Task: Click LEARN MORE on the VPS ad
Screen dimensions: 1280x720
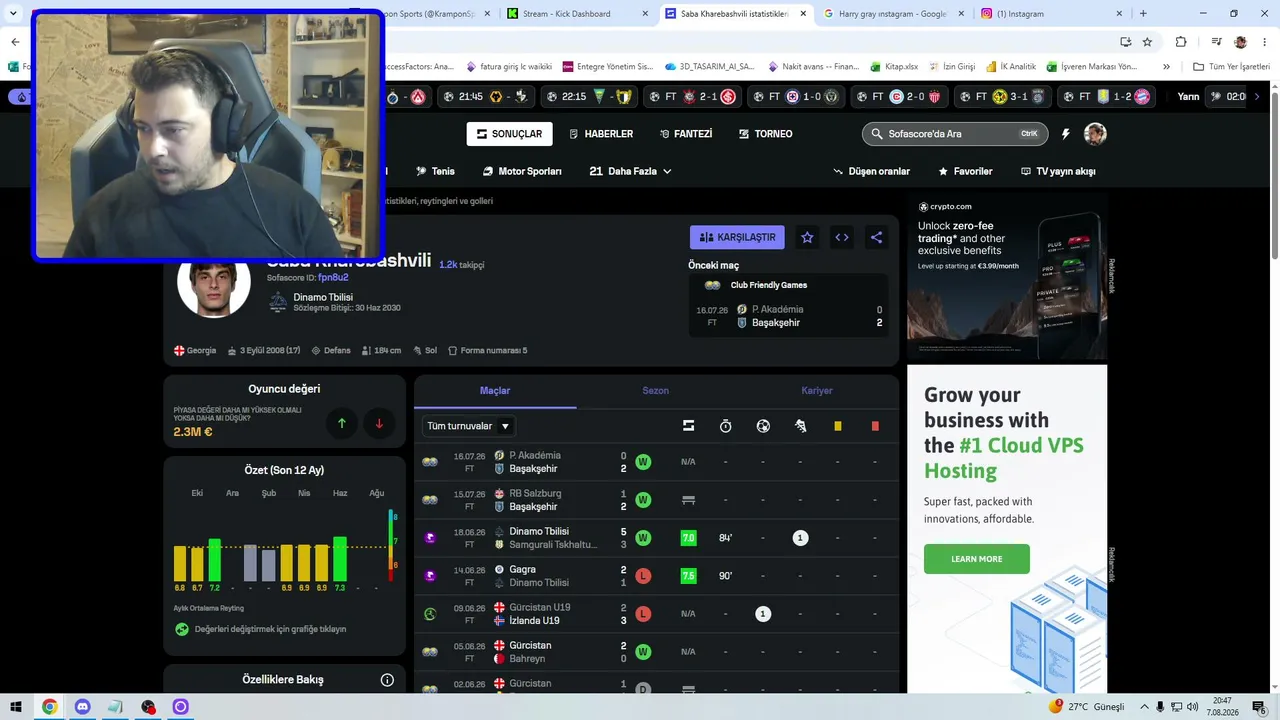Action: coord(977,559)
